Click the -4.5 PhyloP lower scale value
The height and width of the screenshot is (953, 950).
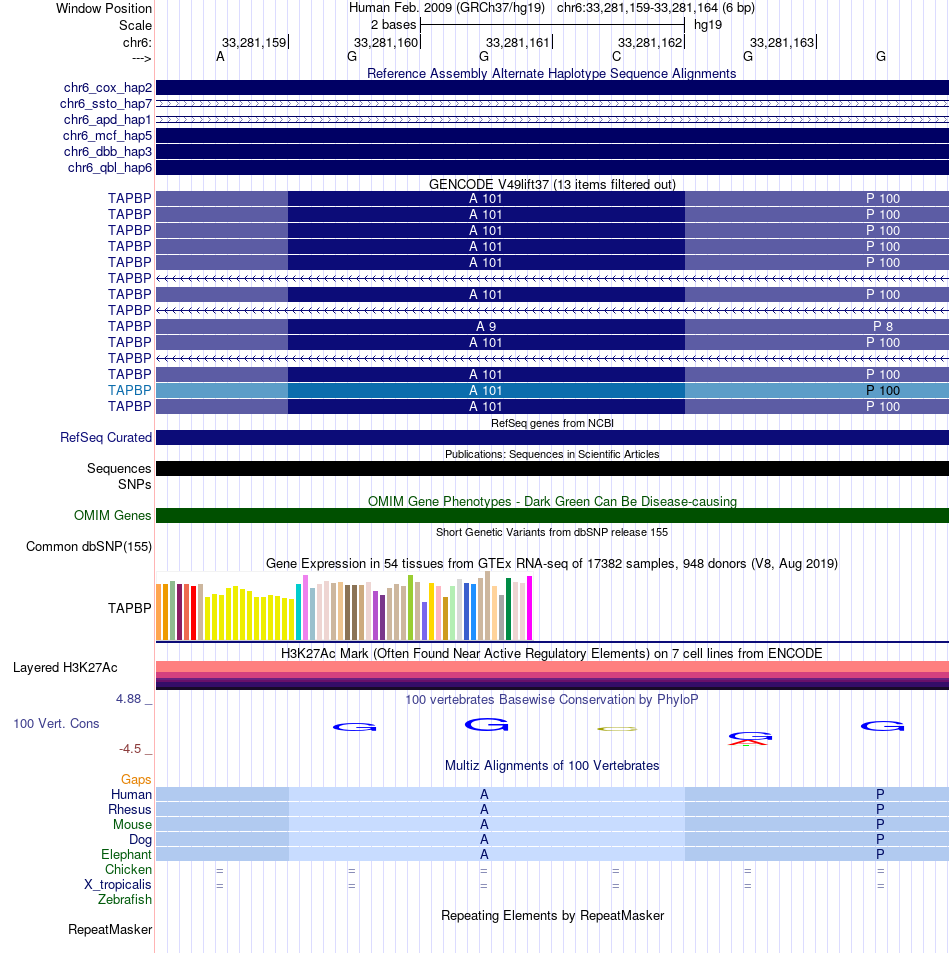click(x=129, y=749)
